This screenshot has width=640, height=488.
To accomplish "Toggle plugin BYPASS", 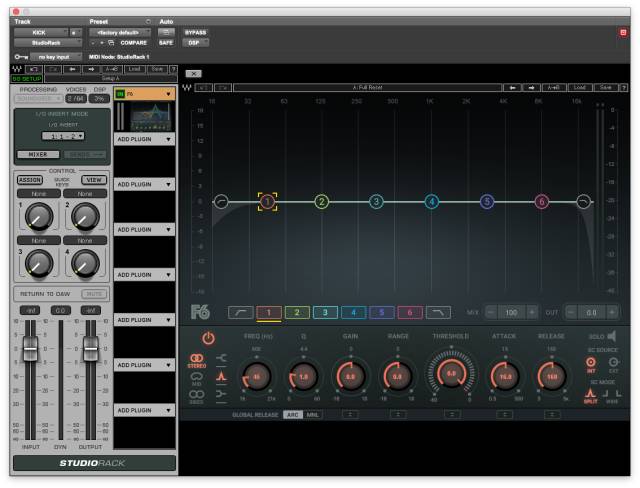I will [196, 32].
